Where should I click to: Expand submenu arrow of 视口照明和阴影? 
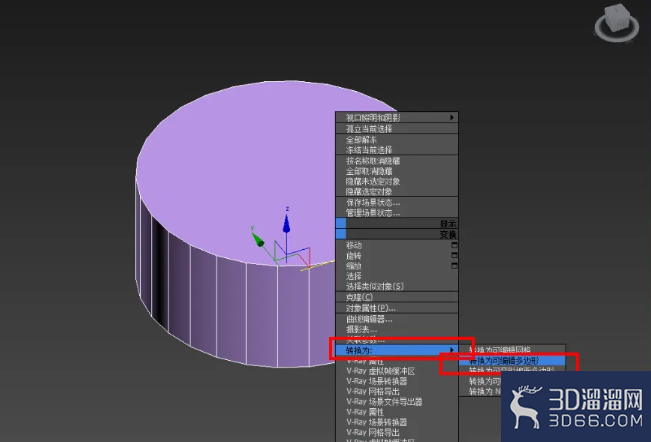452,118
